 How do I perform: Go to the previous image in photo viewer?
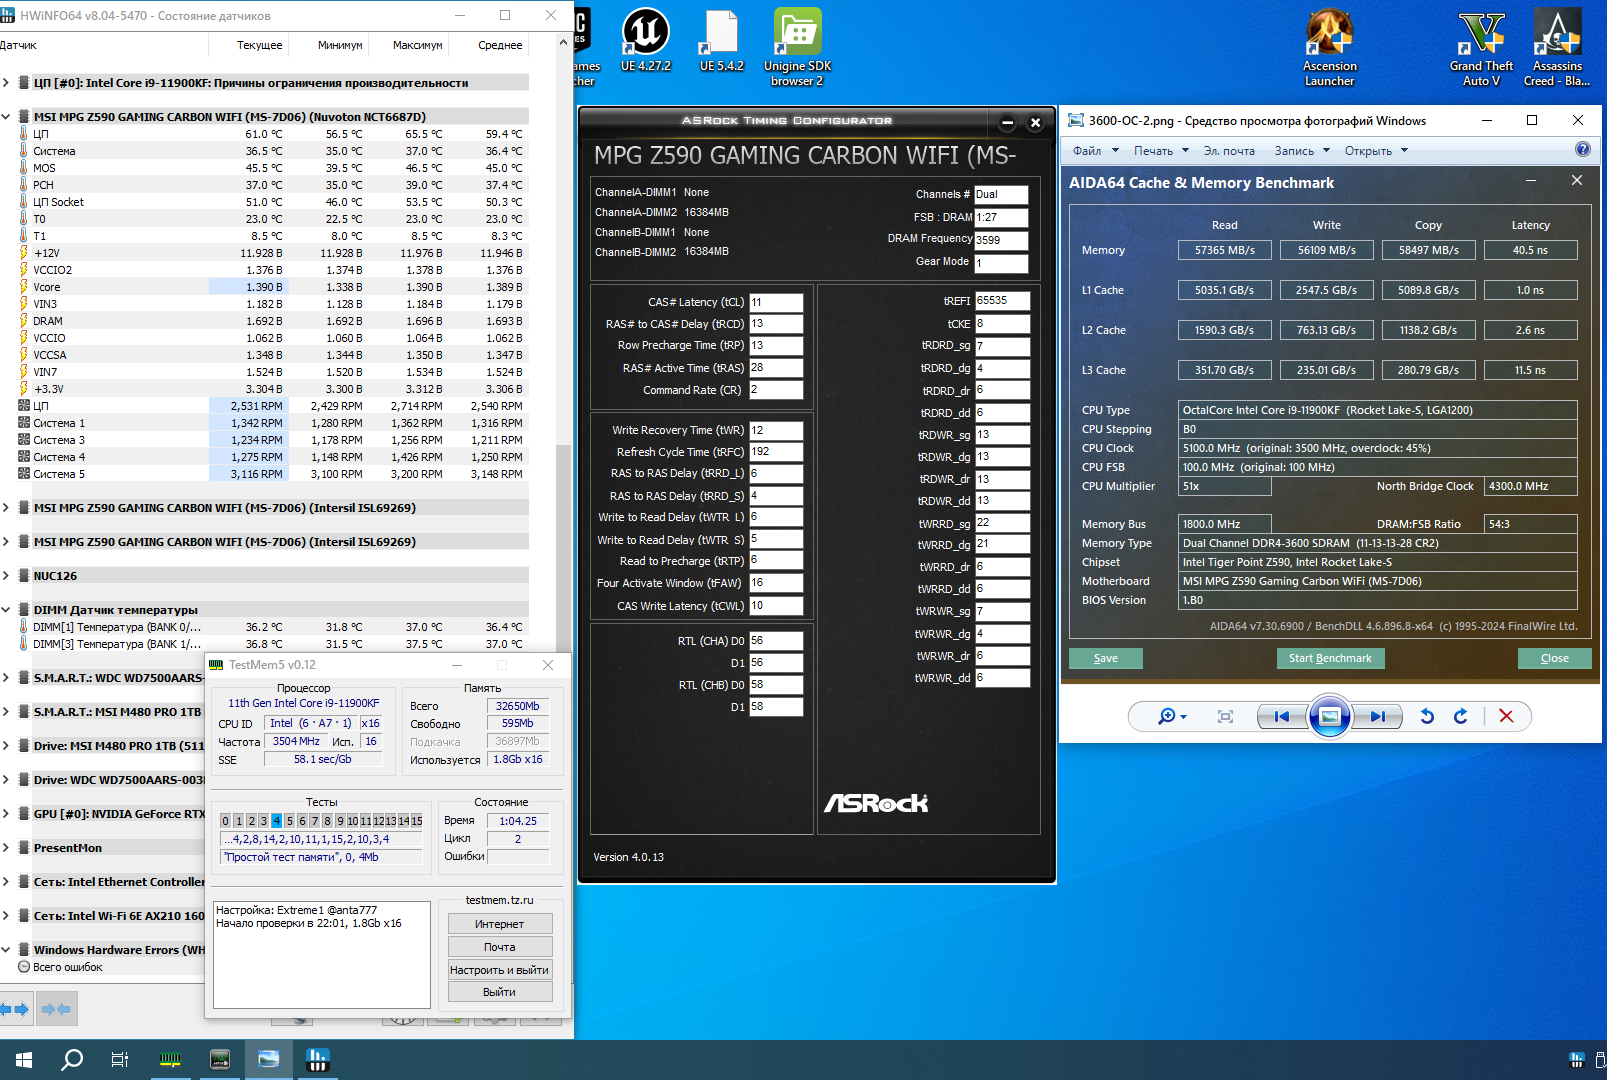pos(1282,716)
